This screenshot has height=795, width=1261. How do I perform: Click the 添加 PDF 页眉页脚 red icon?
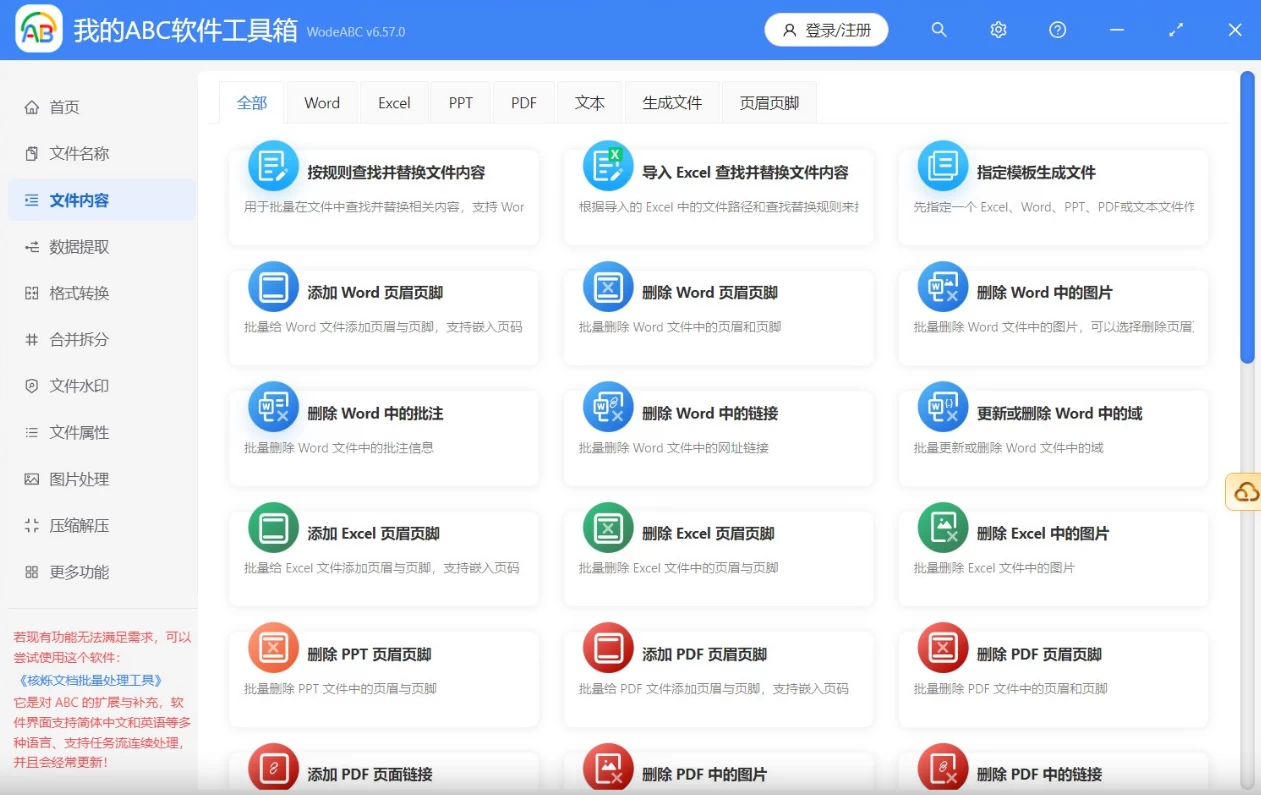(x=608, y=648)
